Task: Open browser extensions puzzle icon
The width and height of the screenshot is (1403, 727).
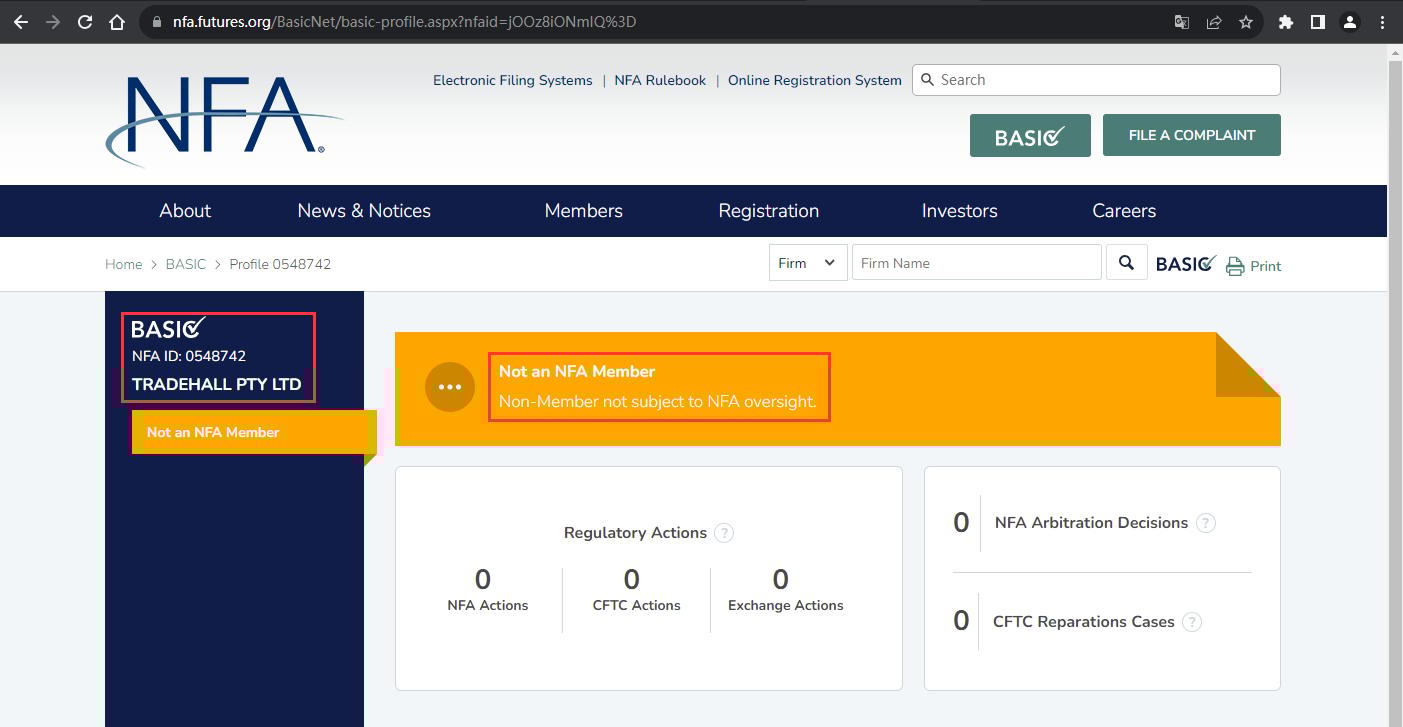Action: [x=1286, y=22]
